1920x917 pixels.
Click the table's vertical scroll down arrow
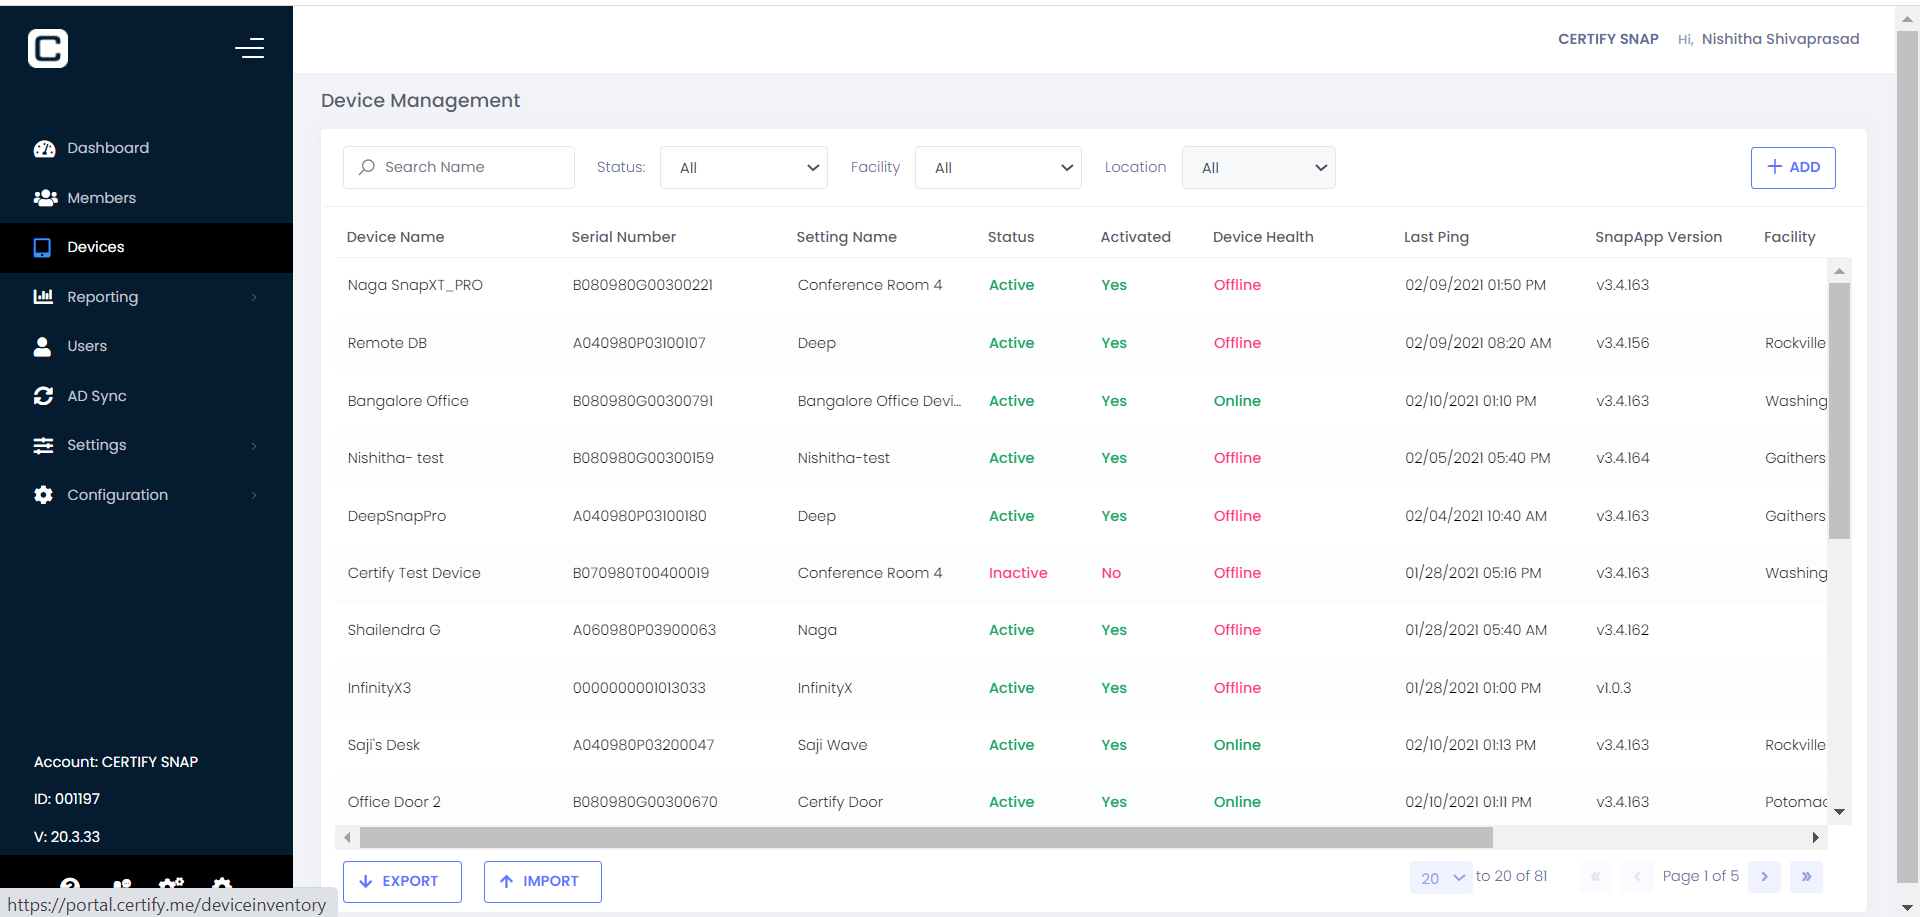pyautogui.click(x=1839, y=812)
